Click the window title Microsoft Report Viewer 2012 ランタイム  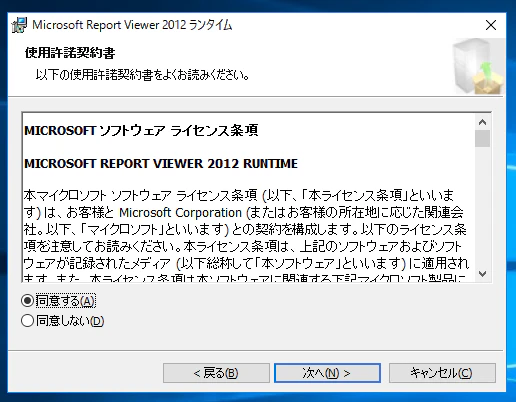click(132, 25)
